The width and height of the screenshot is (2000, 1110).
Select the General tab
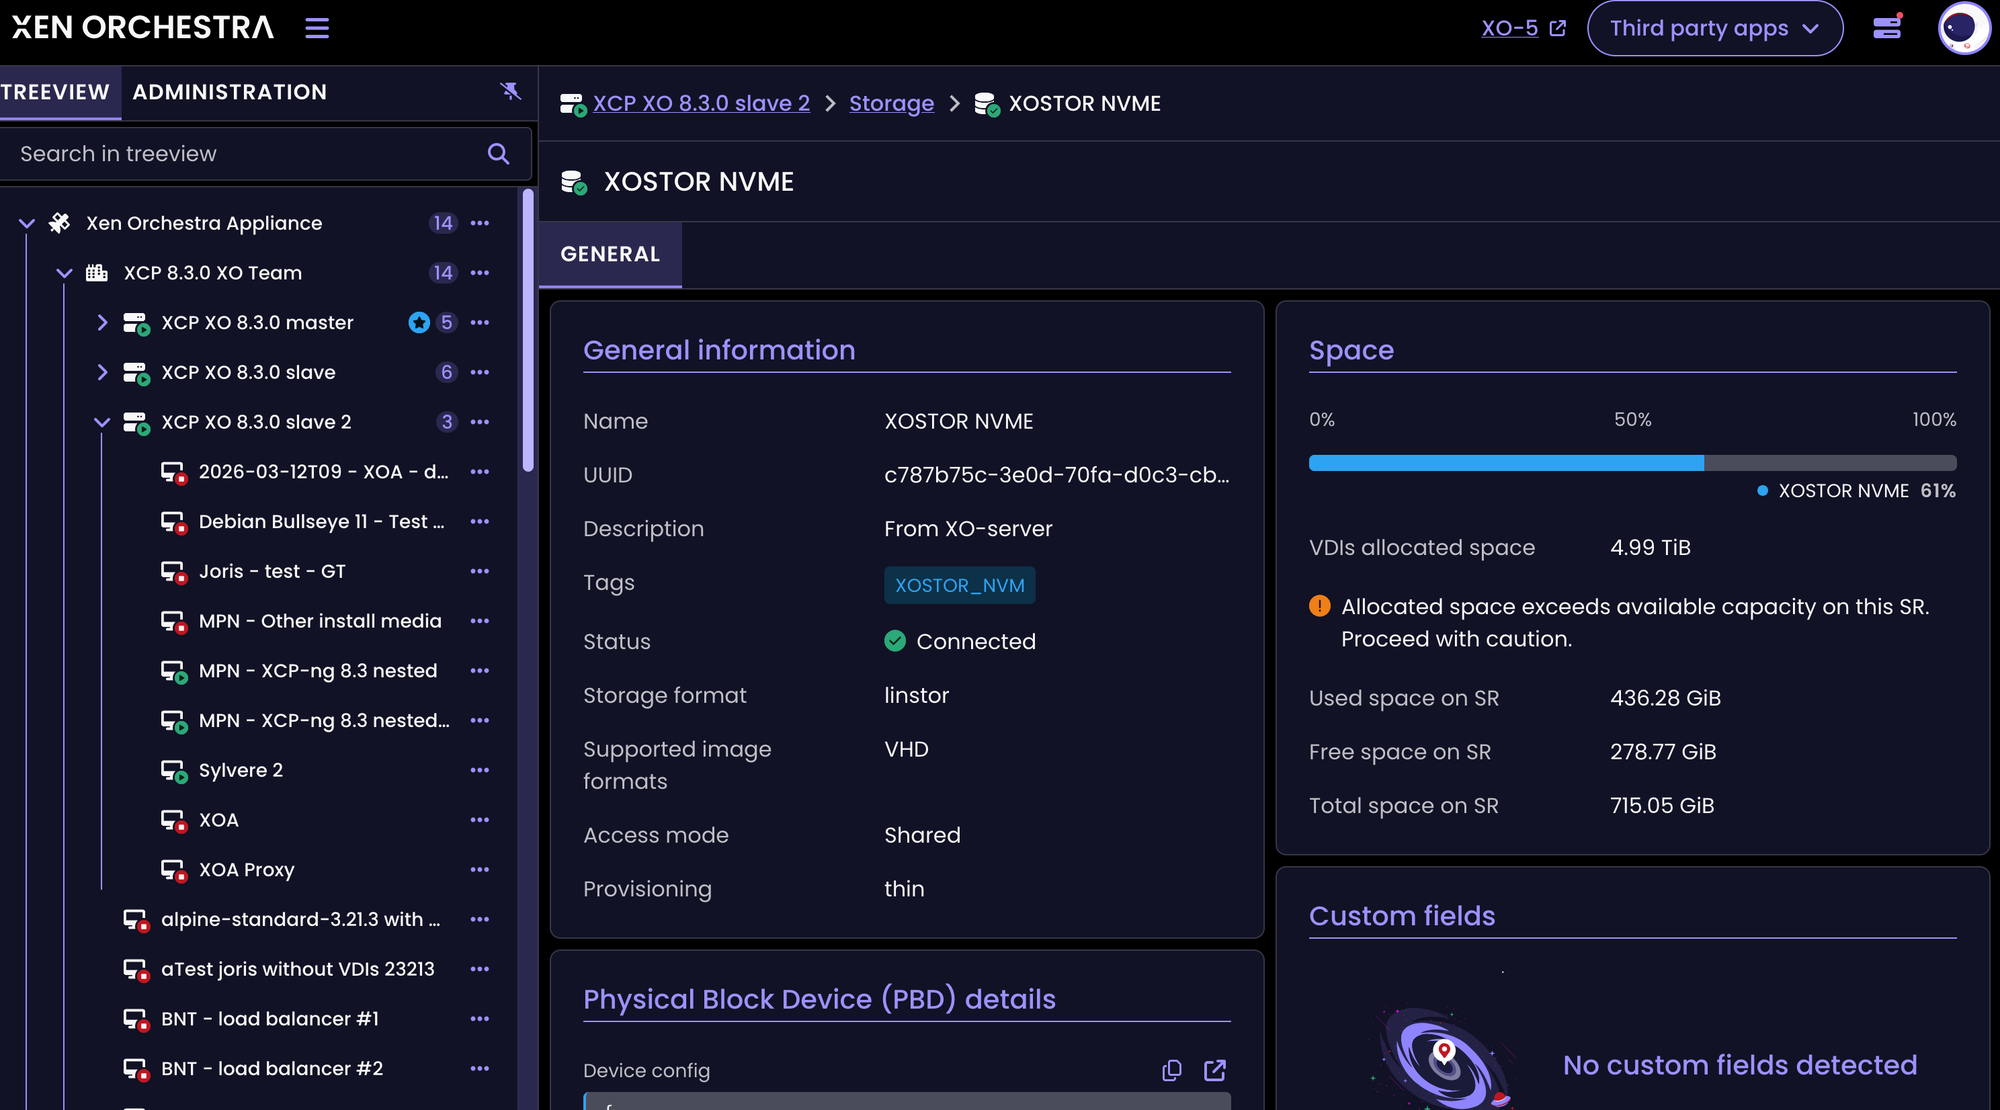(x=610, y=255)
